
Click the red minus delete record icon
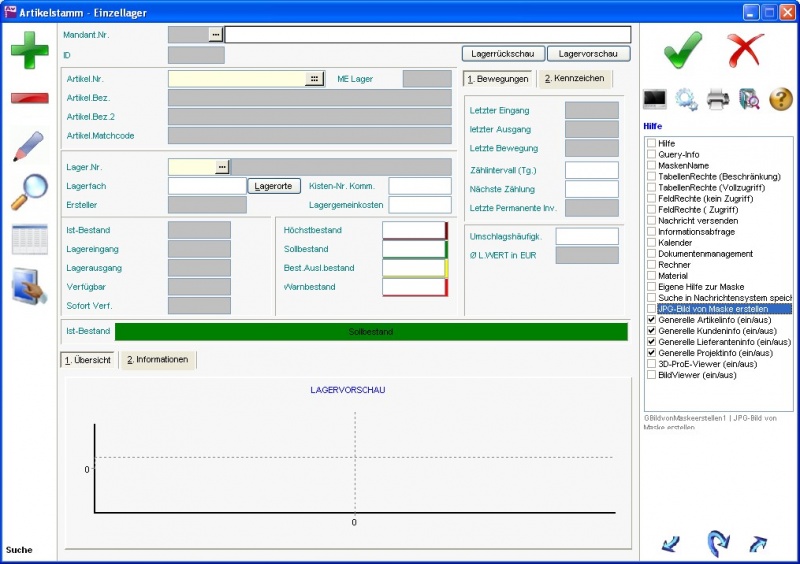(29, 98)
